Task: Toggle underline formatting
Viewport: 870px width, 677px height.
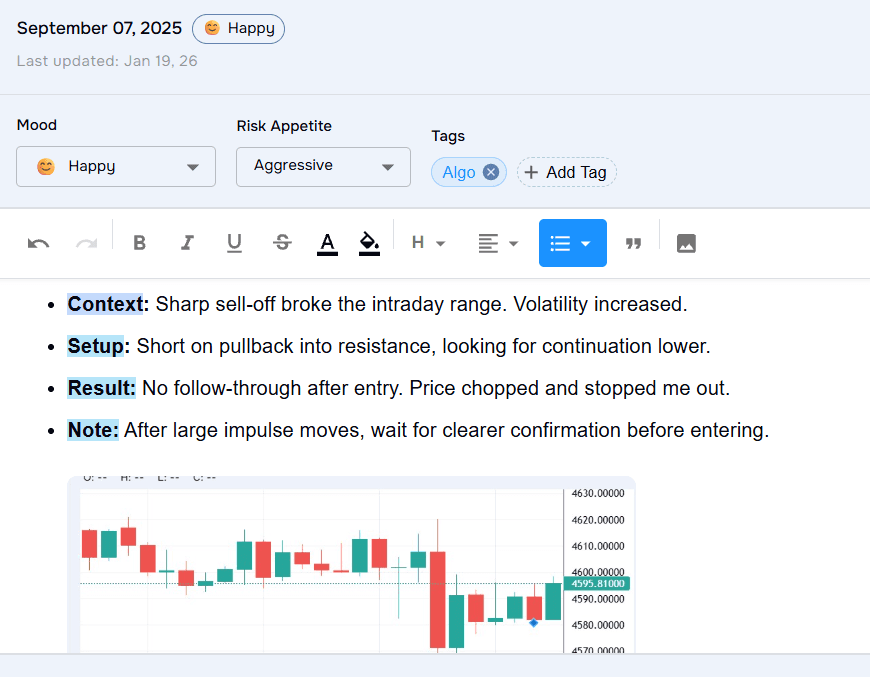Action: tap(234, 243)
